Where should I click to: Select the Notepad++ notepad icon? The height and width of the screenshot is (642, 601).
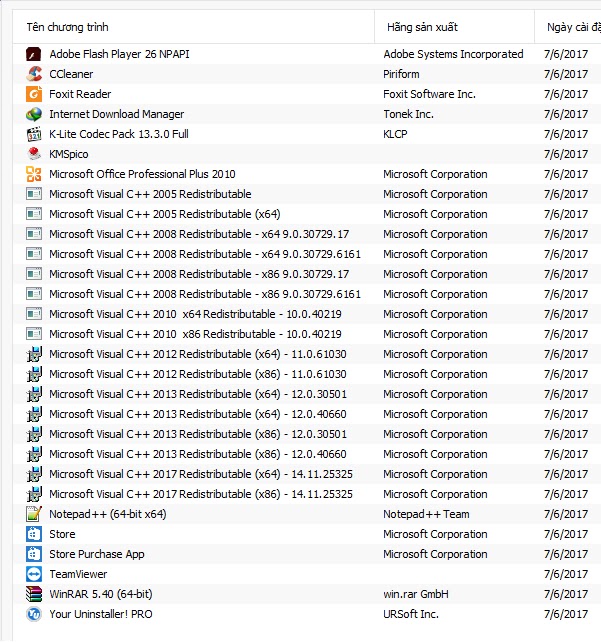pyautogui.click(x=34, y=514)
